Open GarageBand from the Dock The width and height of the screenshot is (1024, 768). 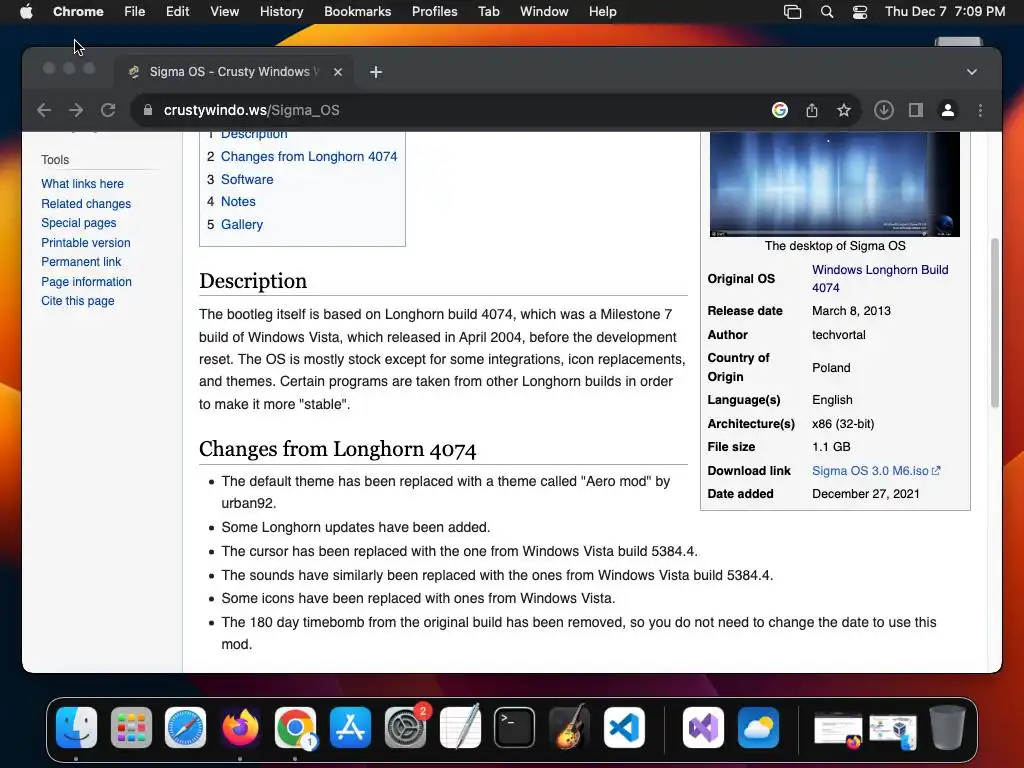point(569,728)
